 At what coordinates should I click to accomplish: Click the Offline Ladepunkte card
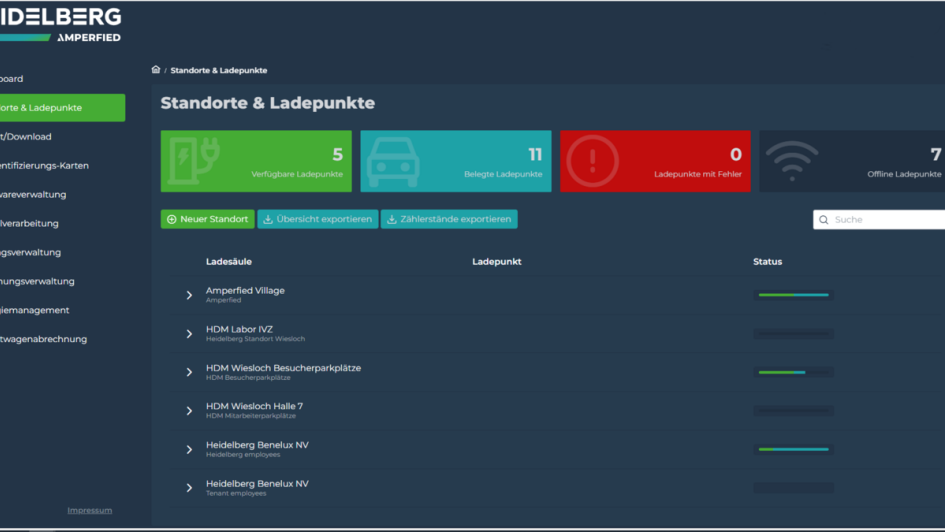click(852, 161)
